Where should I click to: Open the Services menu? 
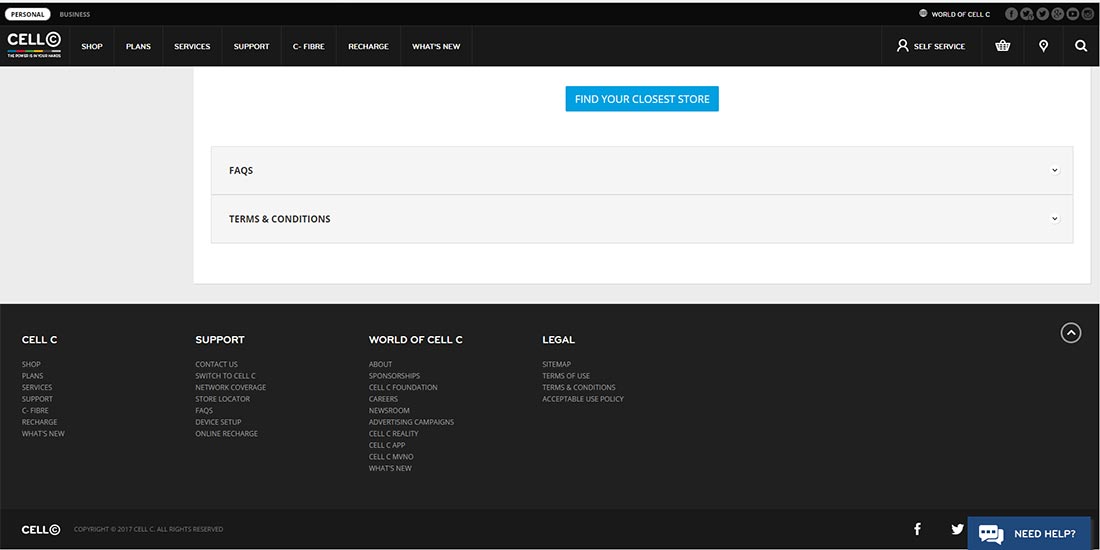(x=192, y=46)
